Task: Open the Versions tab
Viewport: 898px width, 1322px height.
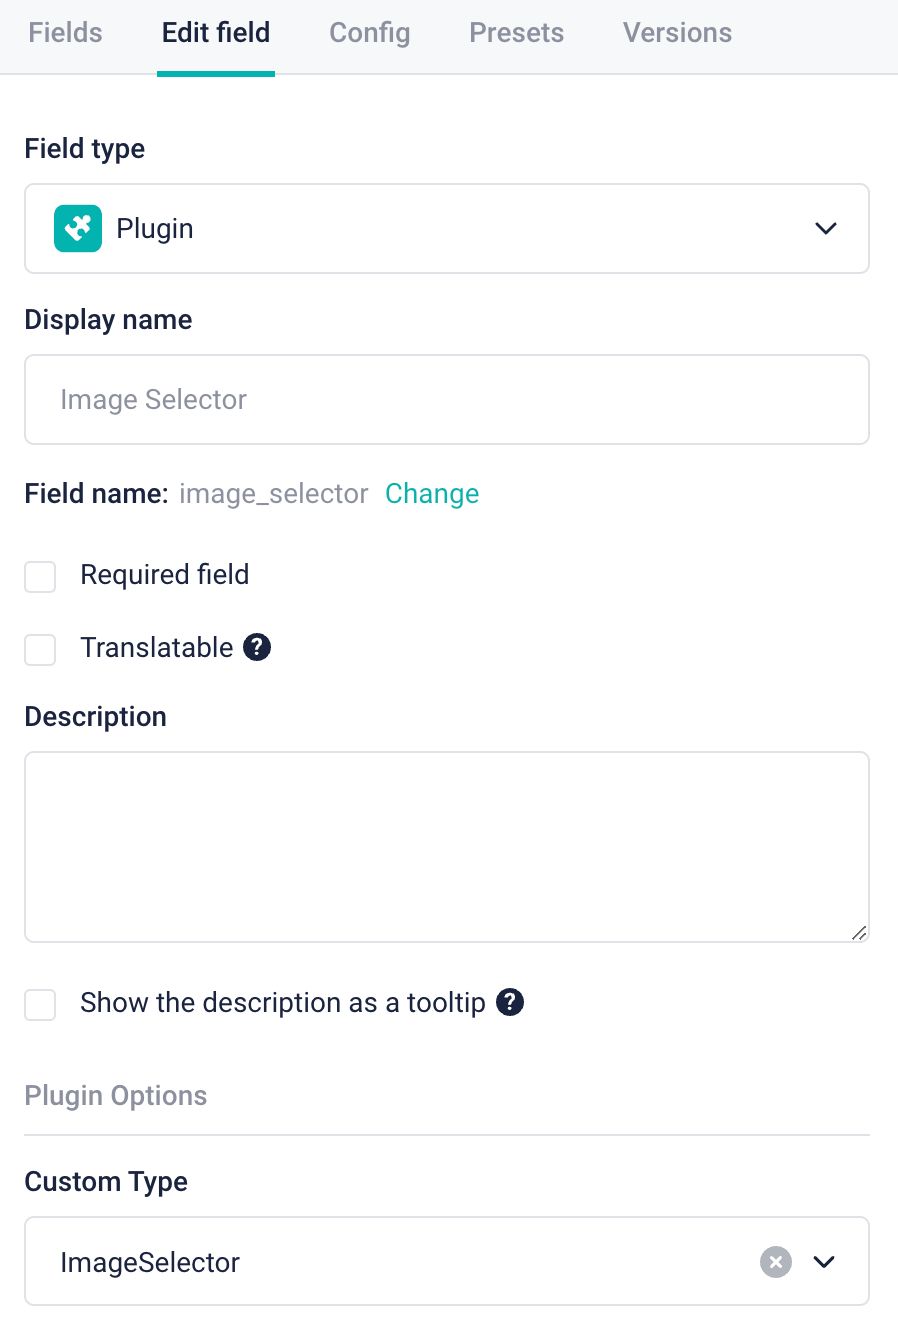Action: (678, 33)
